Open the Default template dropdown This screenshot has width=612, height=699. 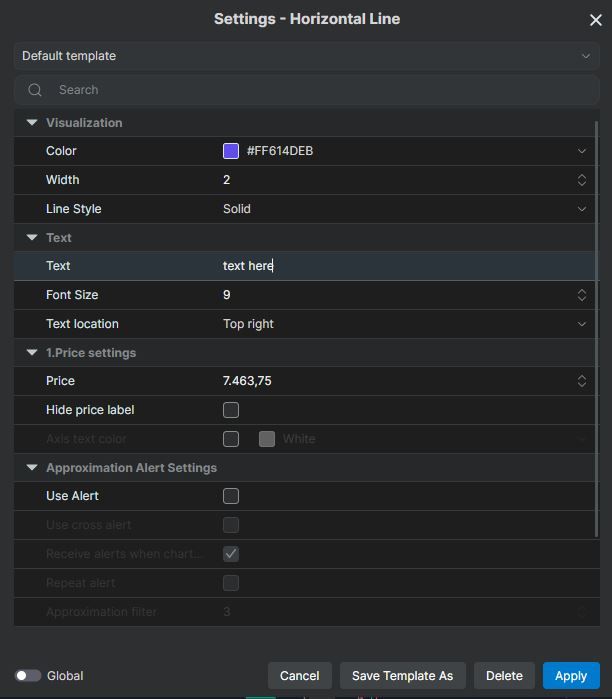coord(307,56)
